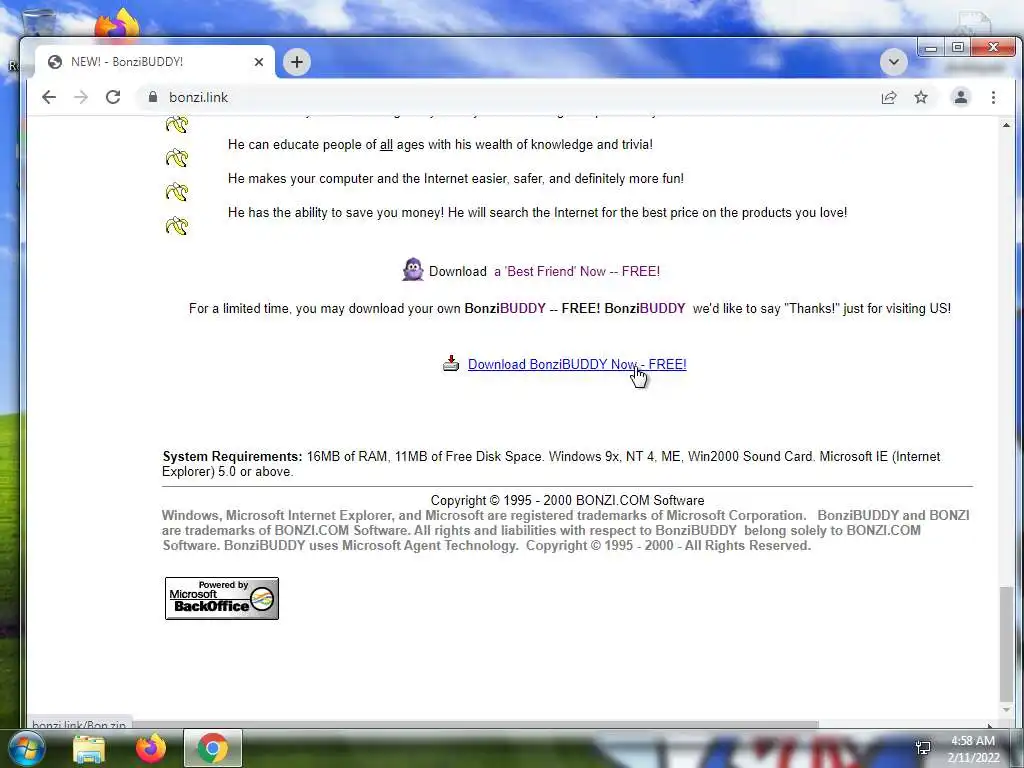Select Chrome in the taskbar
1024x768 pixels.
tap(213, 748)
